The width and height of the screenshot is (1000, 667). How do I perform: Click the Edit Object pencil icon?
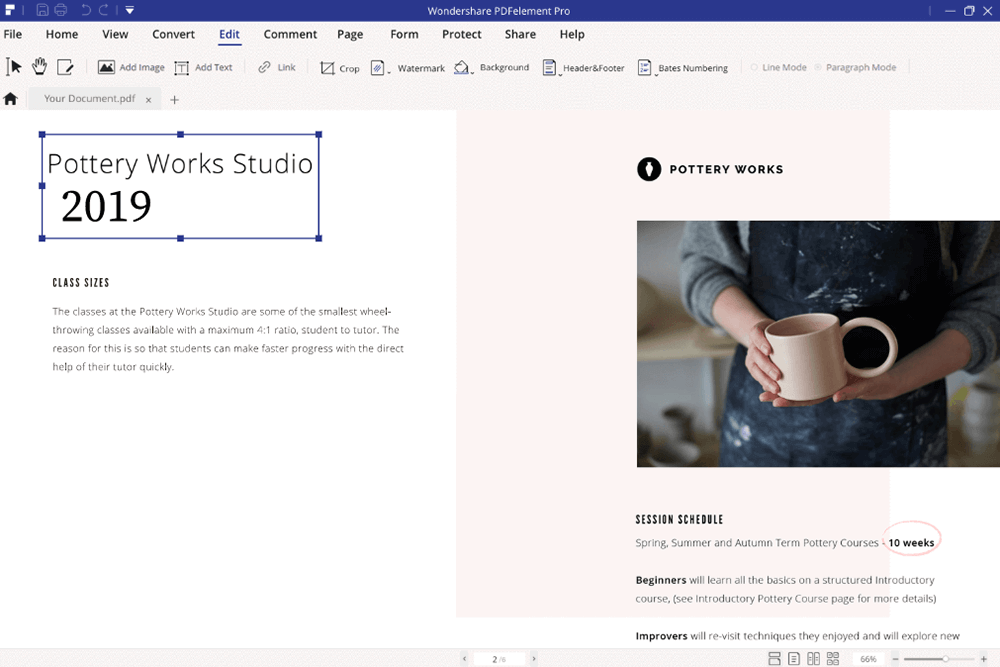tap(65, 67)
